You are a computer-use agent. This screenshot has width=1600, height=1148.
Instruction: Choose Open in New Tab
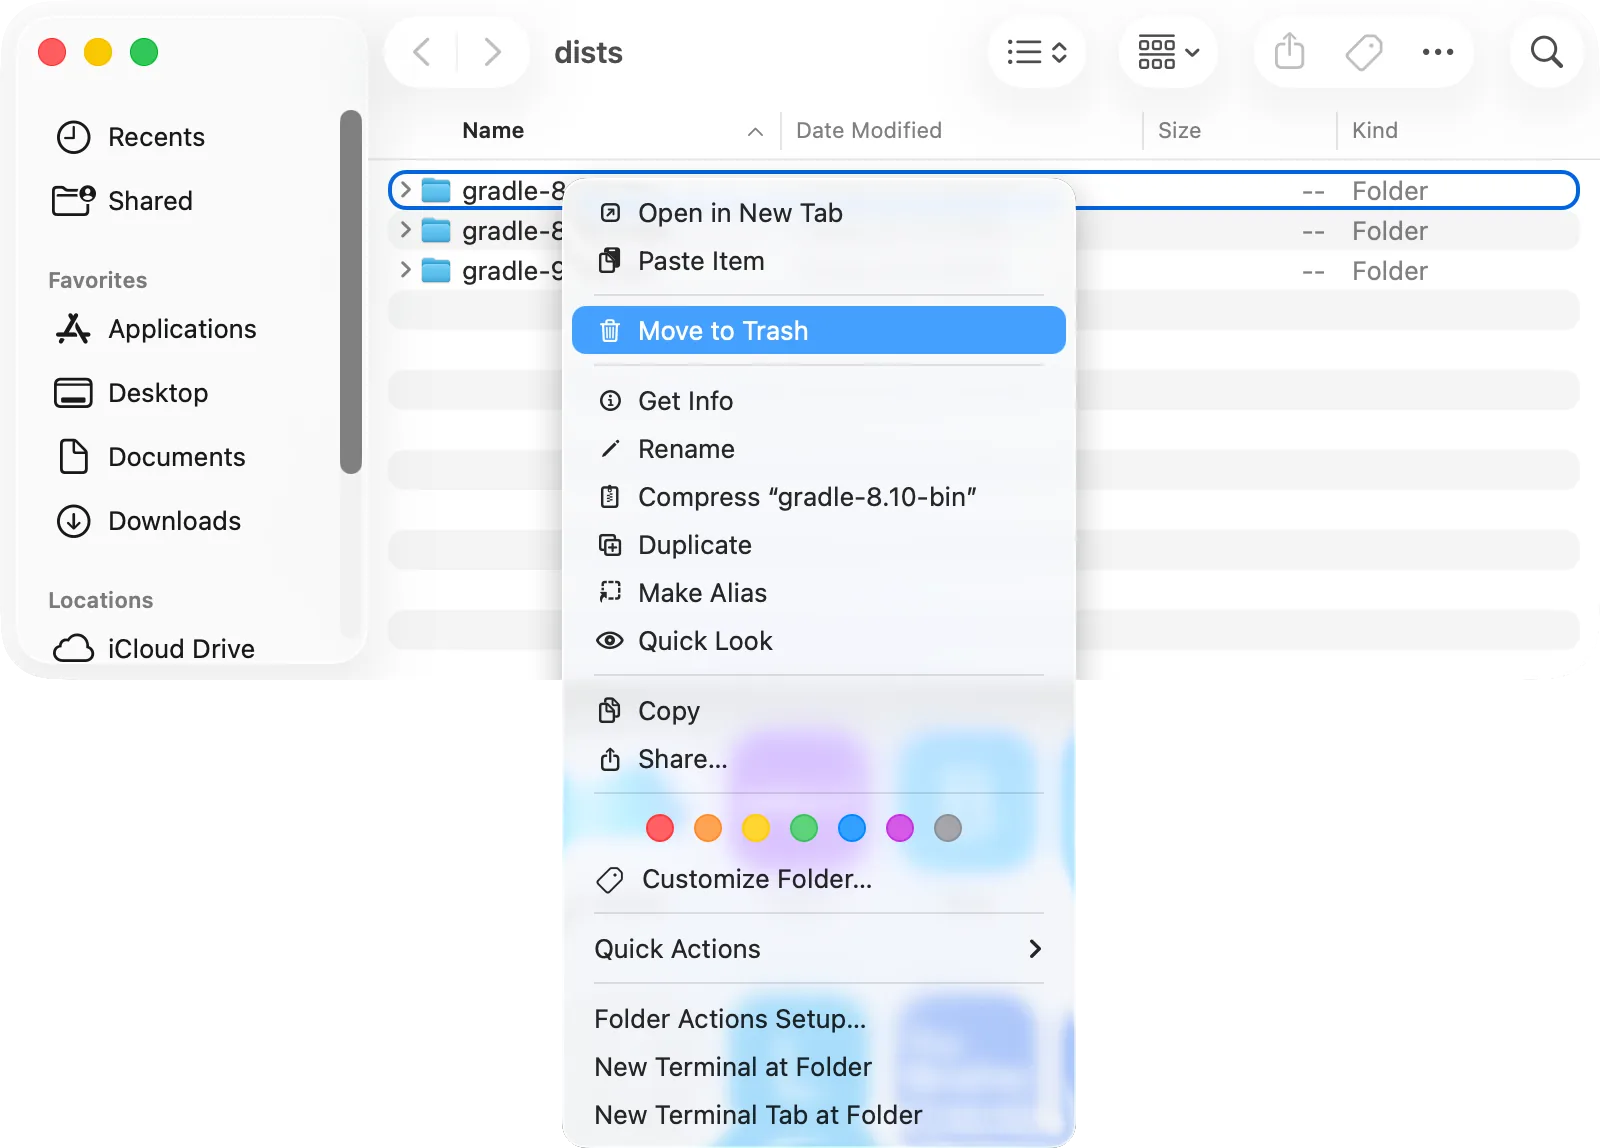pyautogui.click(x=819, y=213)
